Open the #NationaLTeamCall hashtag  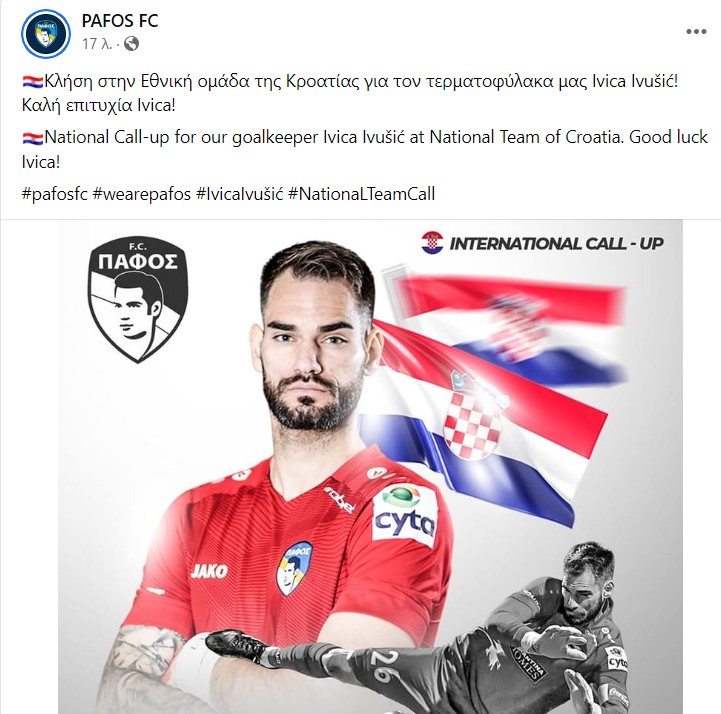coord(361,194)
